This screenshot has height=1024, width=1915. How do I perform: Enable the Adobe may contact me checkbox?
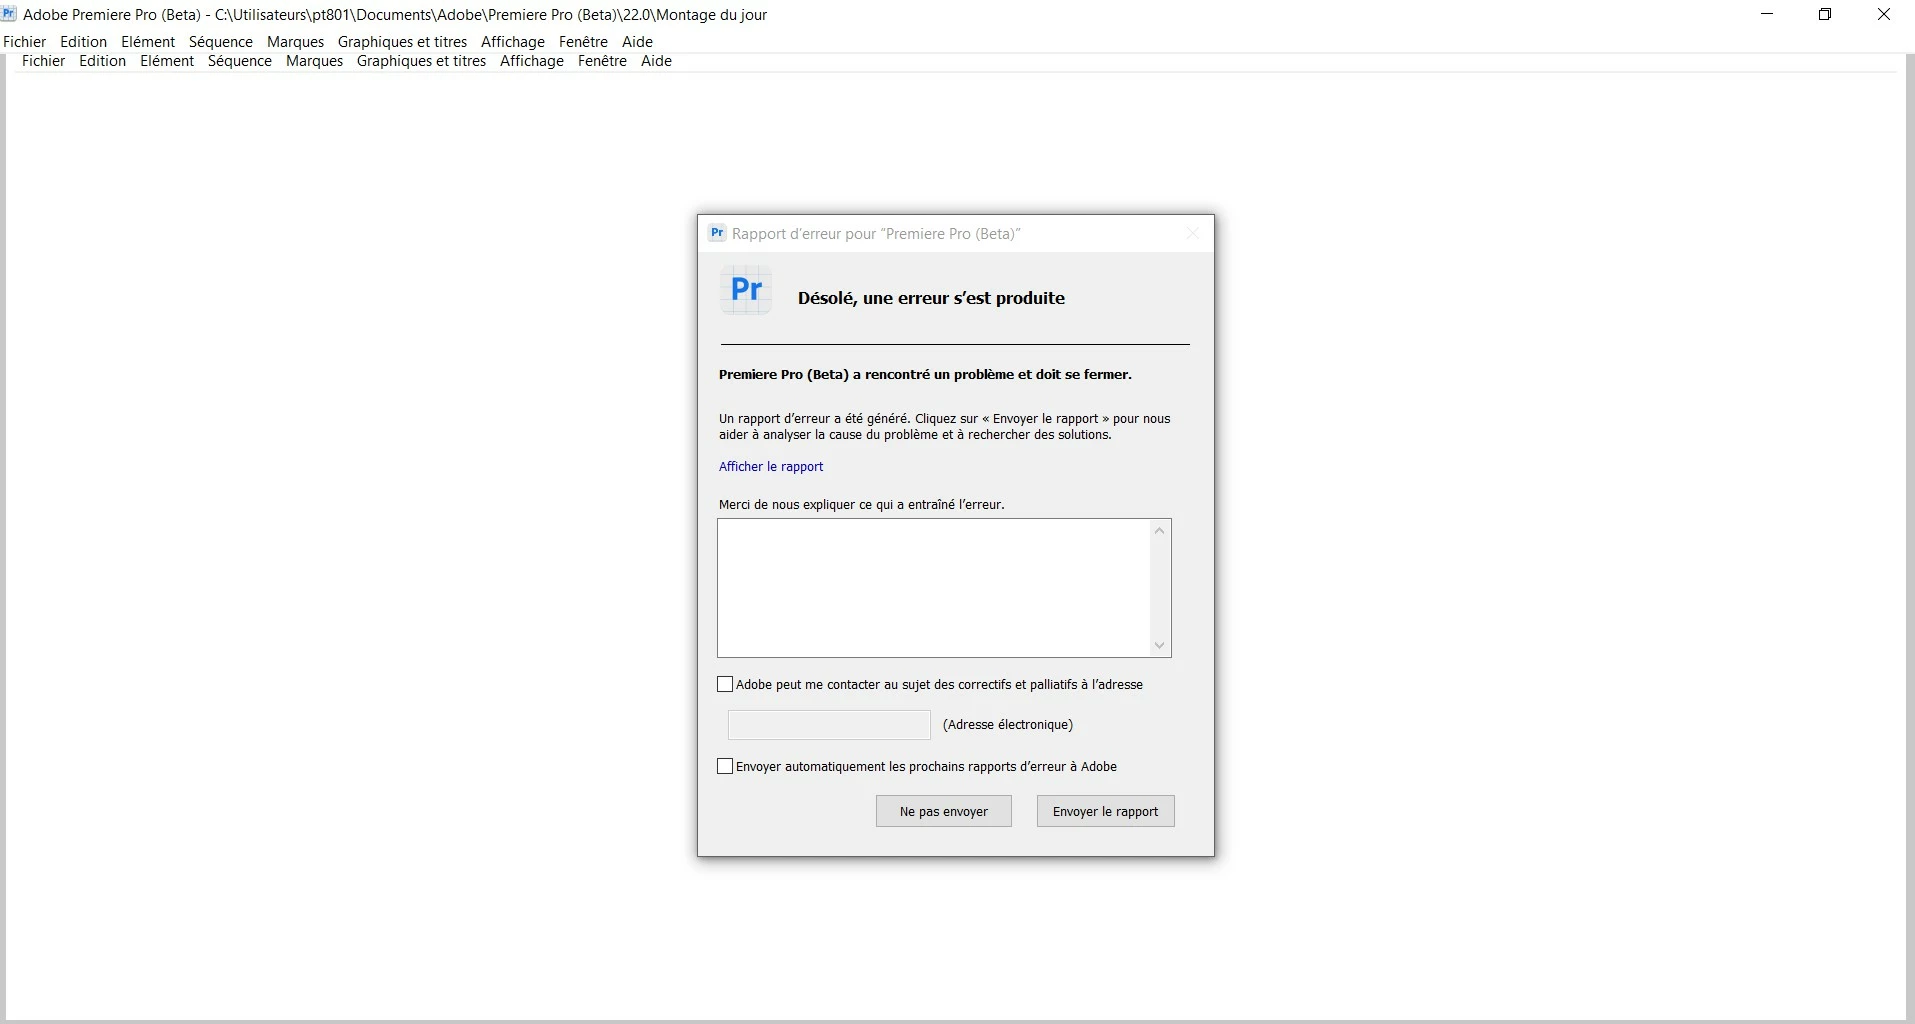tap(725, 685)
